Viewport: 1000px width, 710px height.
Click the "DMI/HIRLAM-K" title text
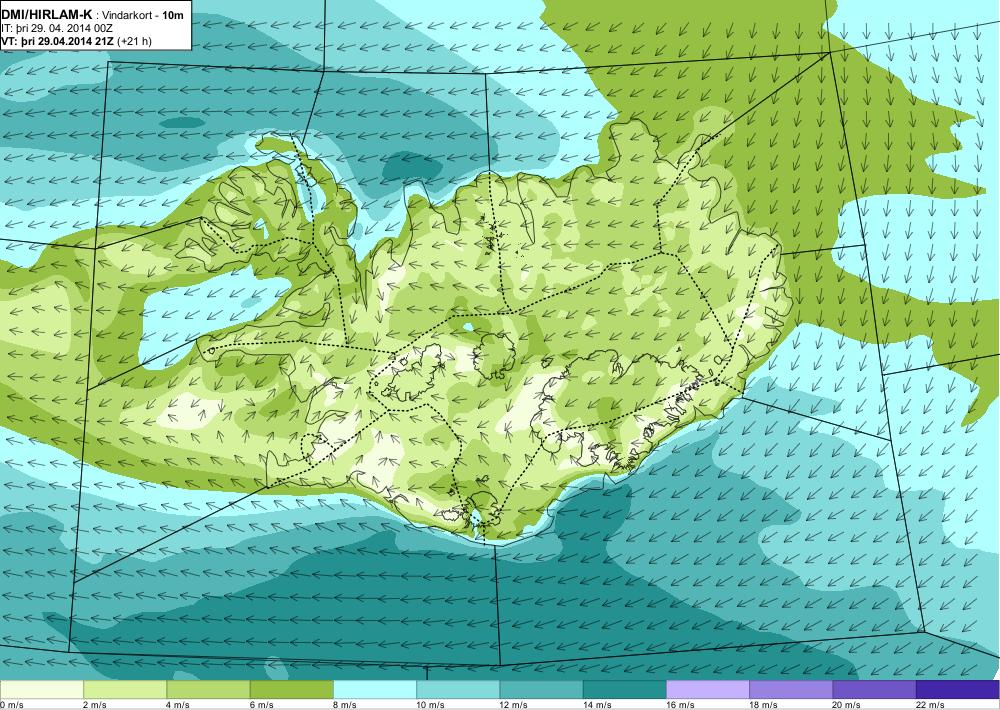46,15
